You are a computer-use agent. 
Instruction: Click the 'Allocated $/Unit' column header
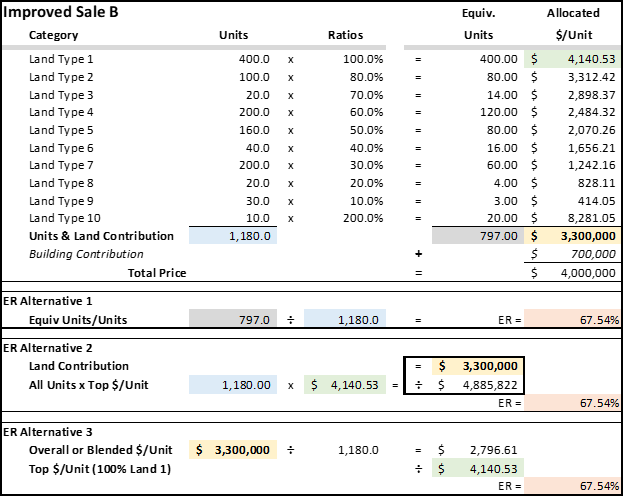tap(573, 25)
